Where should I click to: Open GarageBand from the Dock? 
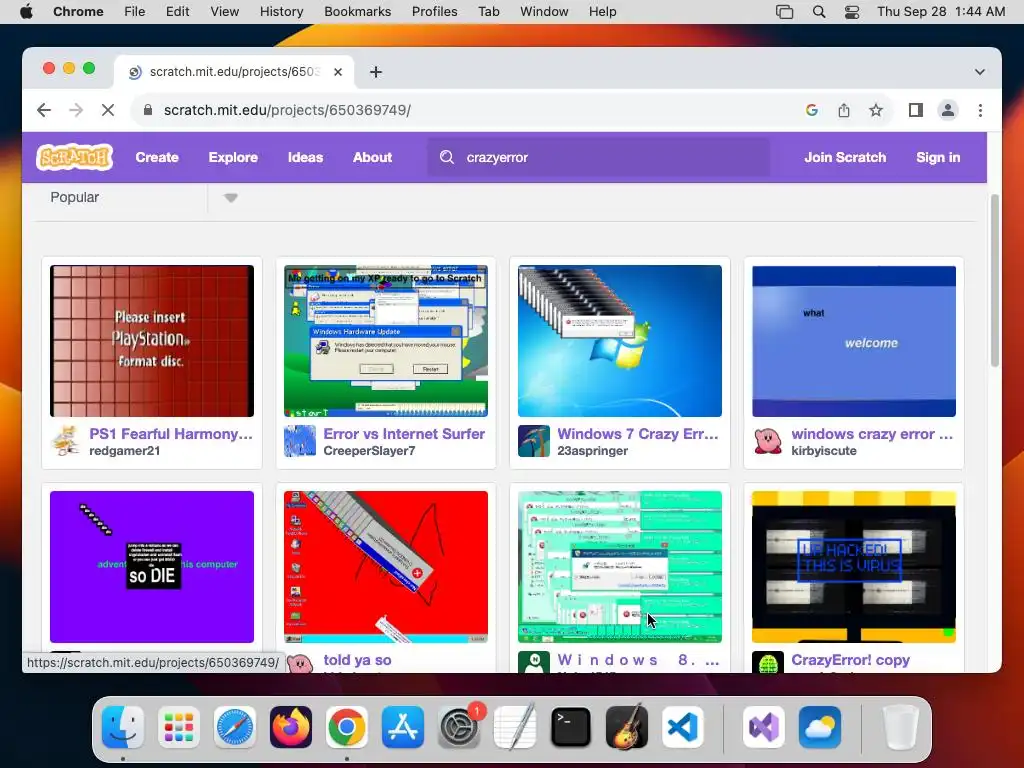626,727
